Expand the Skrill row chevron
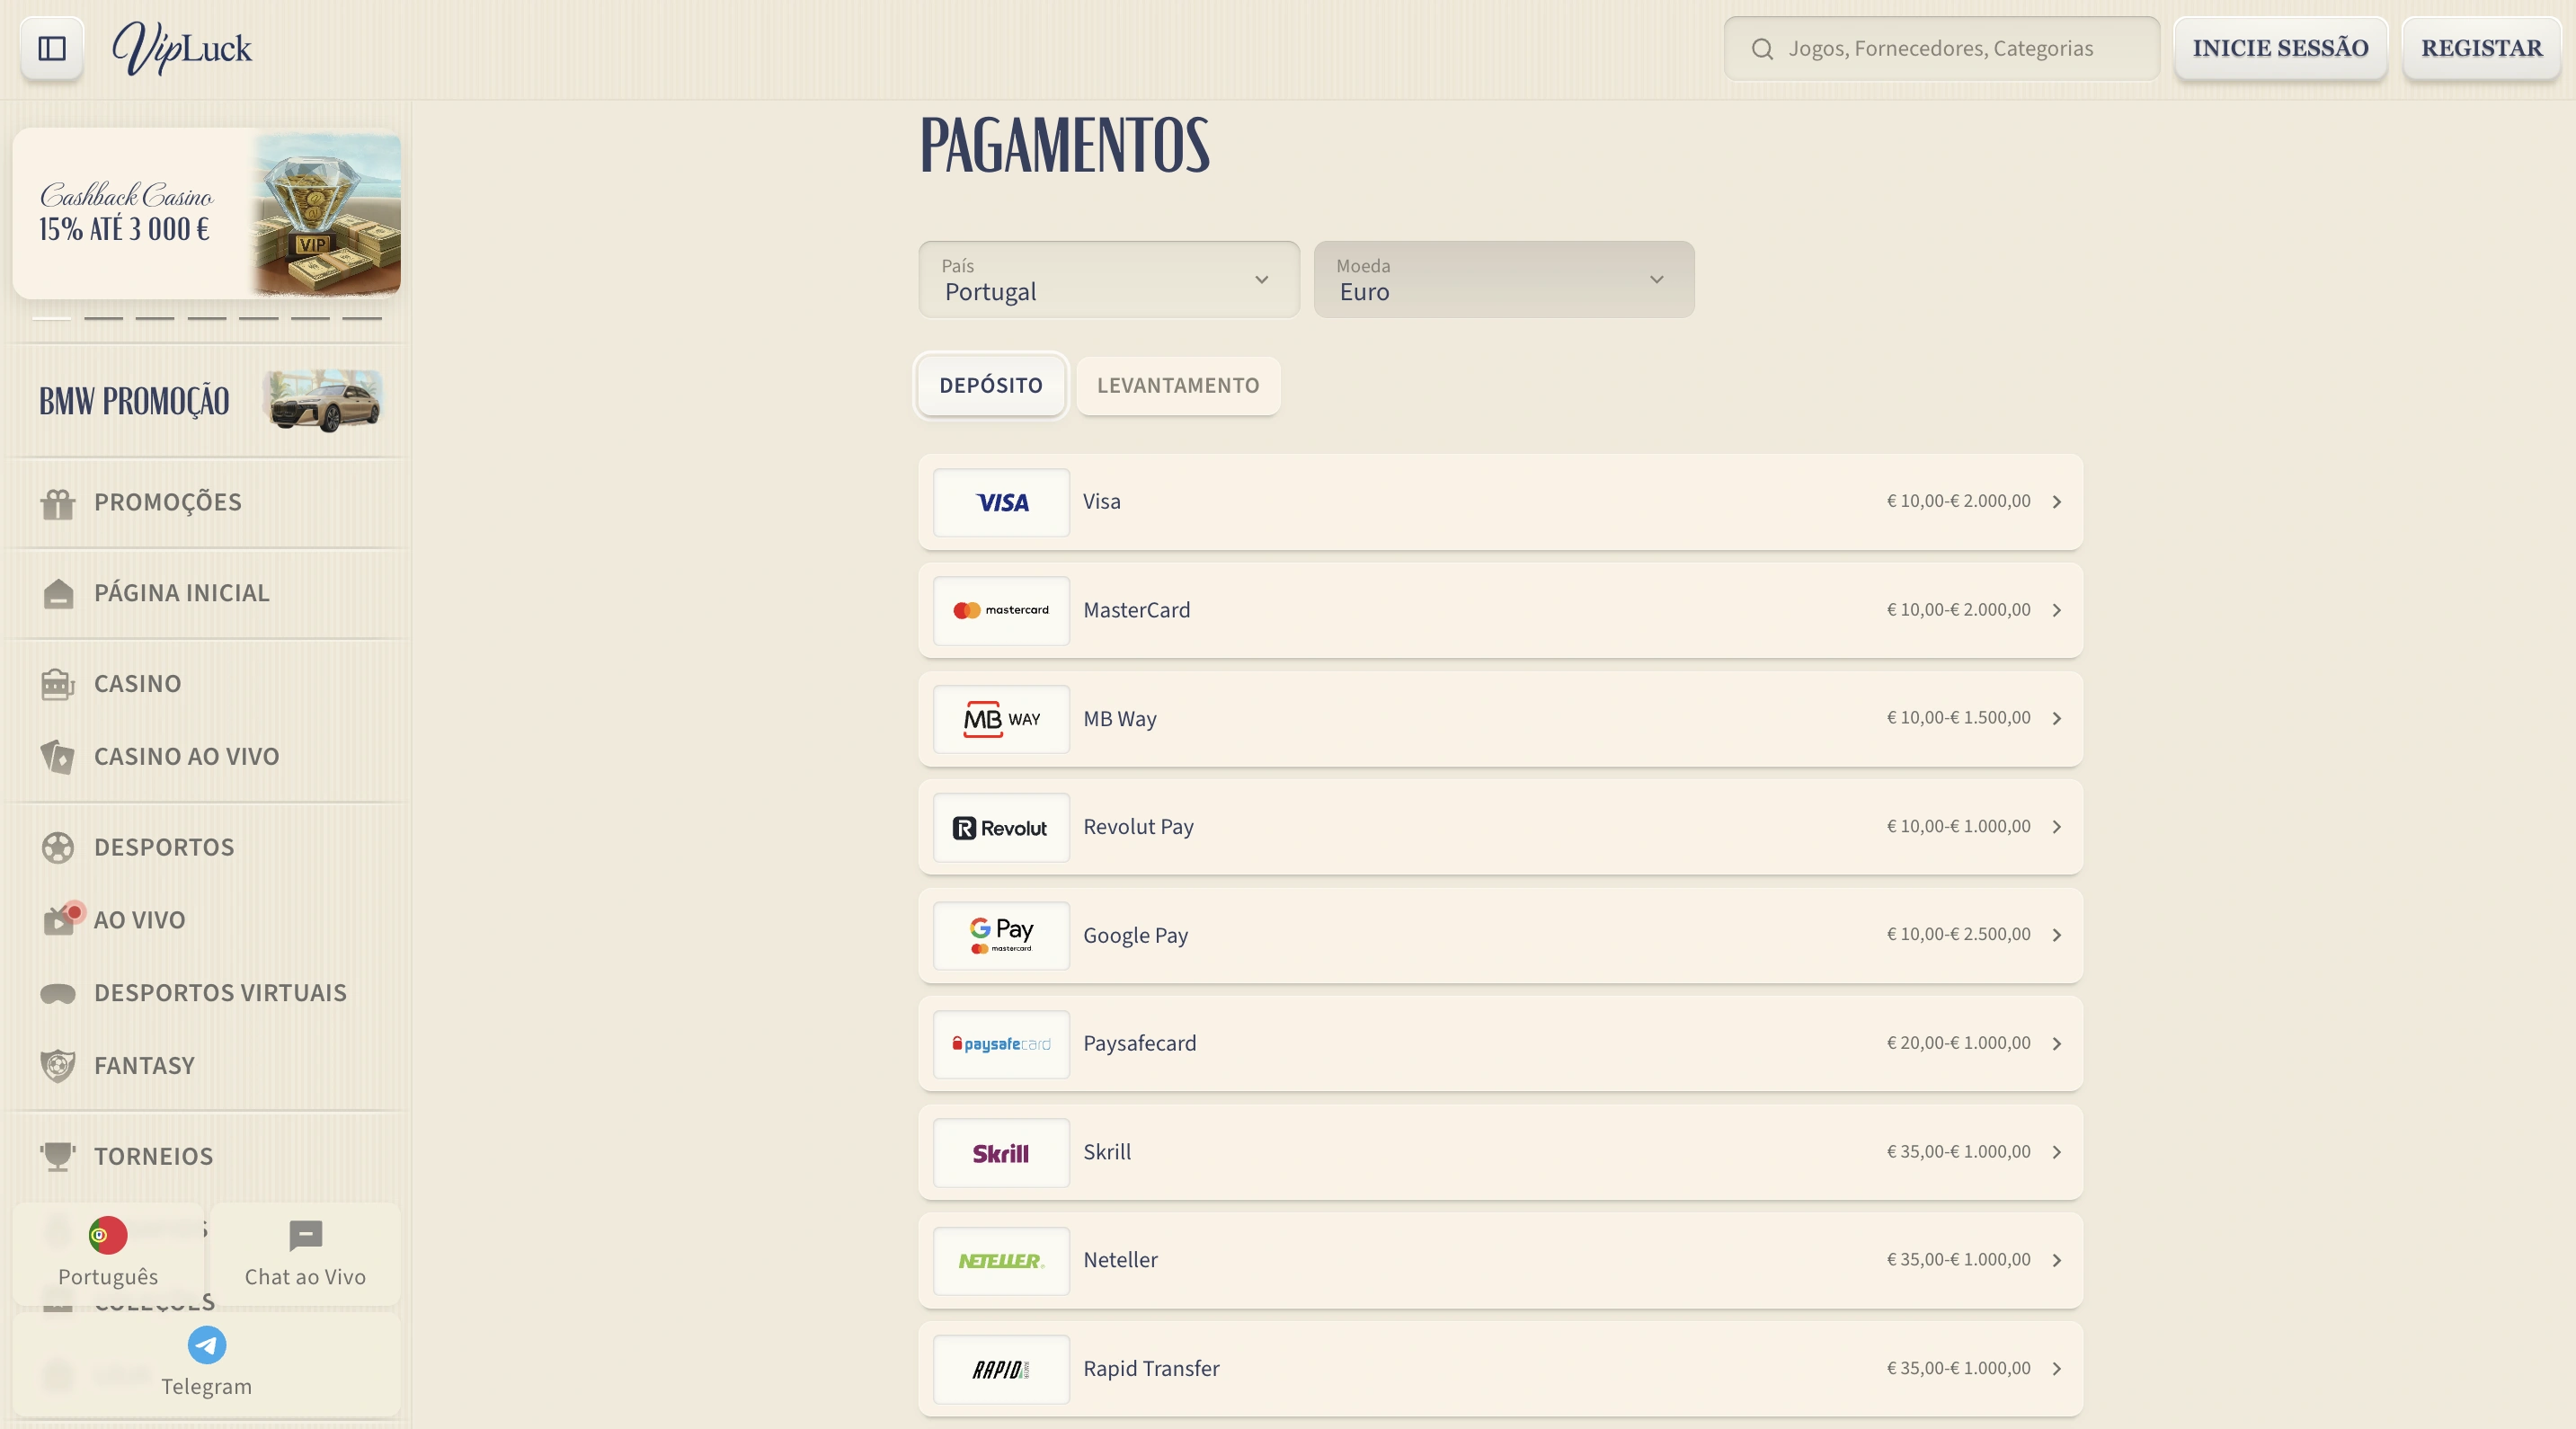The image size is (2576, 1429). pos(2057,1152)
